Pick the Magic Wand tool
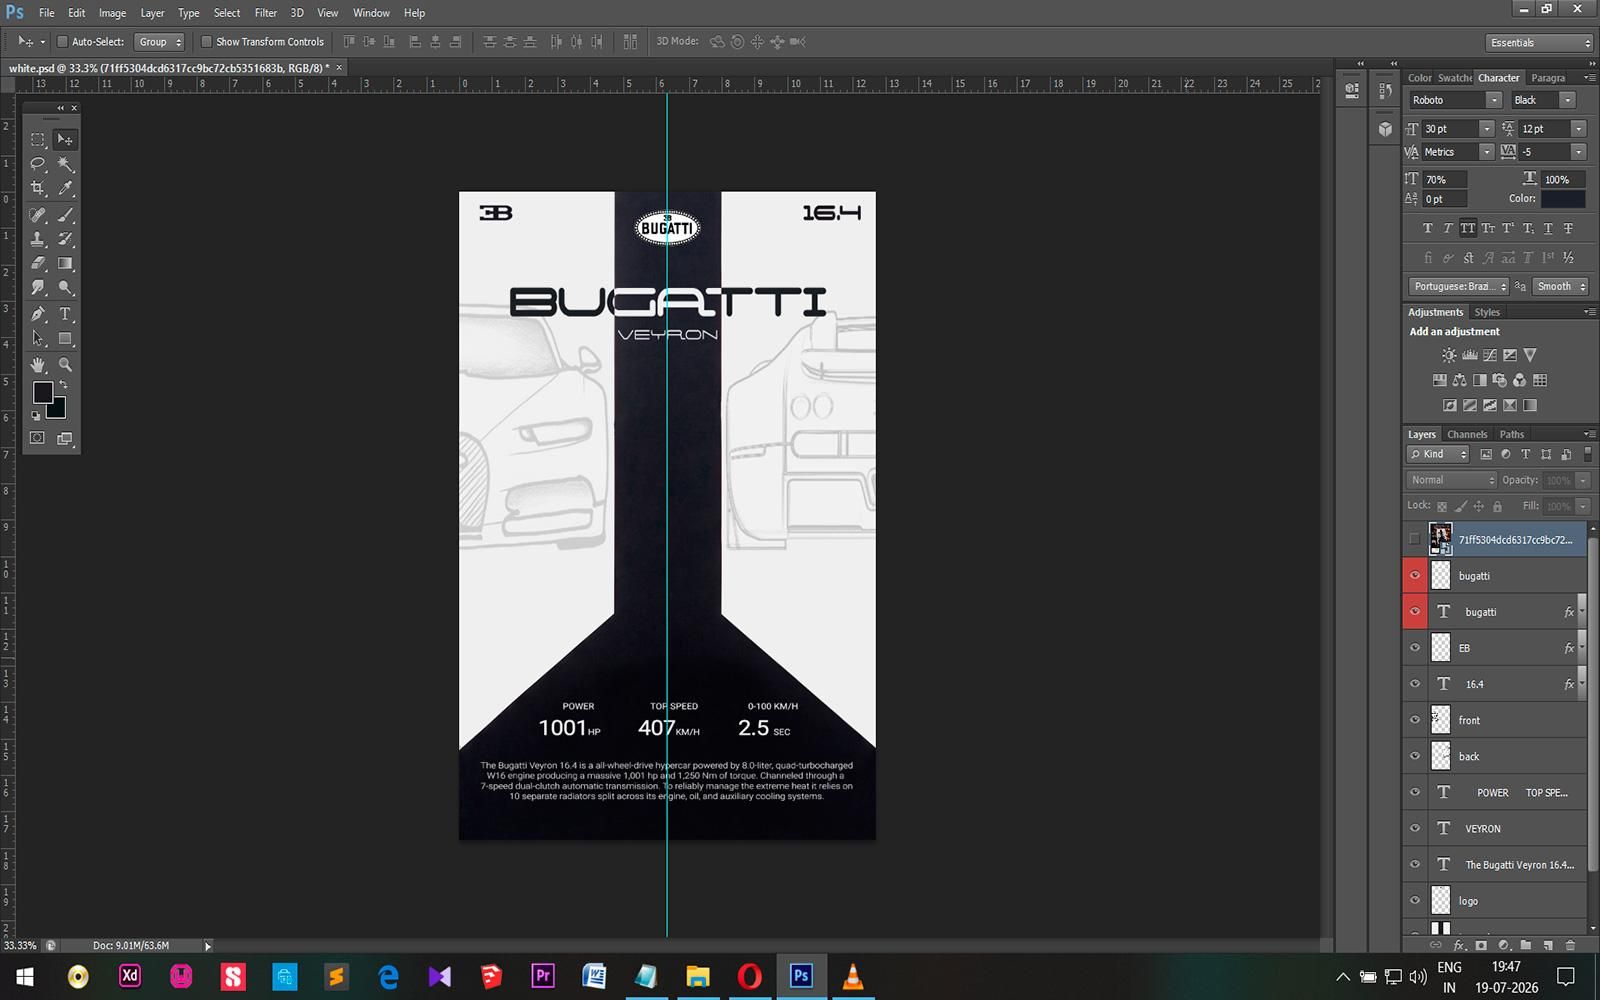The image size is (1600, 1000). point(65,164)
